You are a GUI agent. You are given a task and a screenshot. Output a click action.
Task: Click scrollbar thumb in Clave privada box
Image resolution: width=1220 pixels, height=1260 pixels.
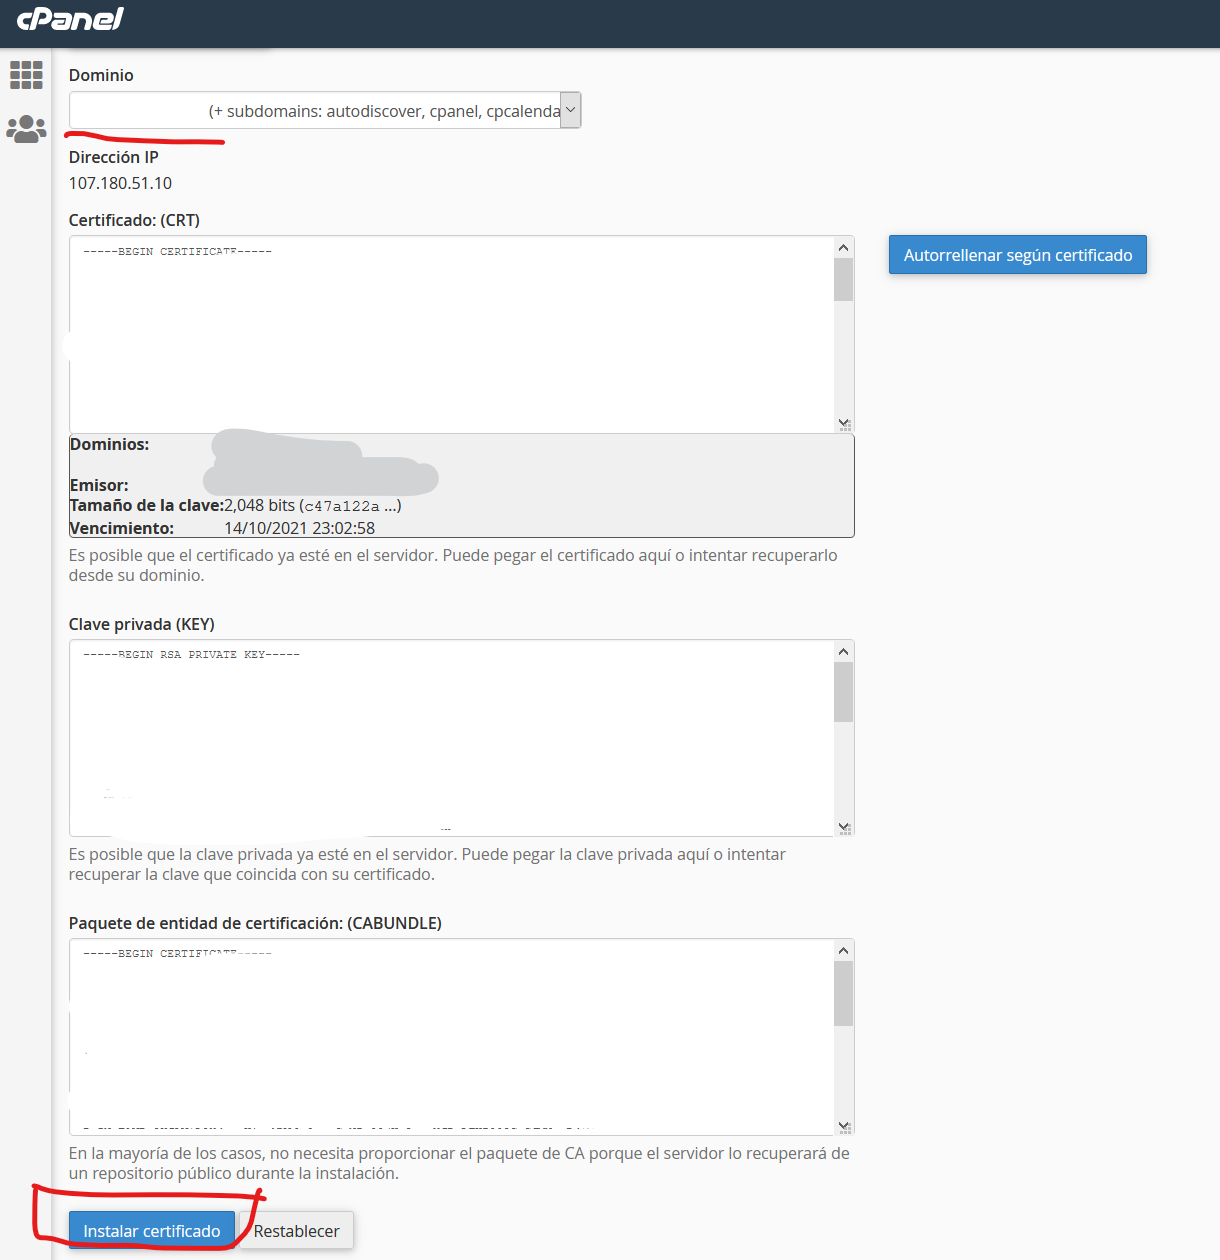(843, 692)
